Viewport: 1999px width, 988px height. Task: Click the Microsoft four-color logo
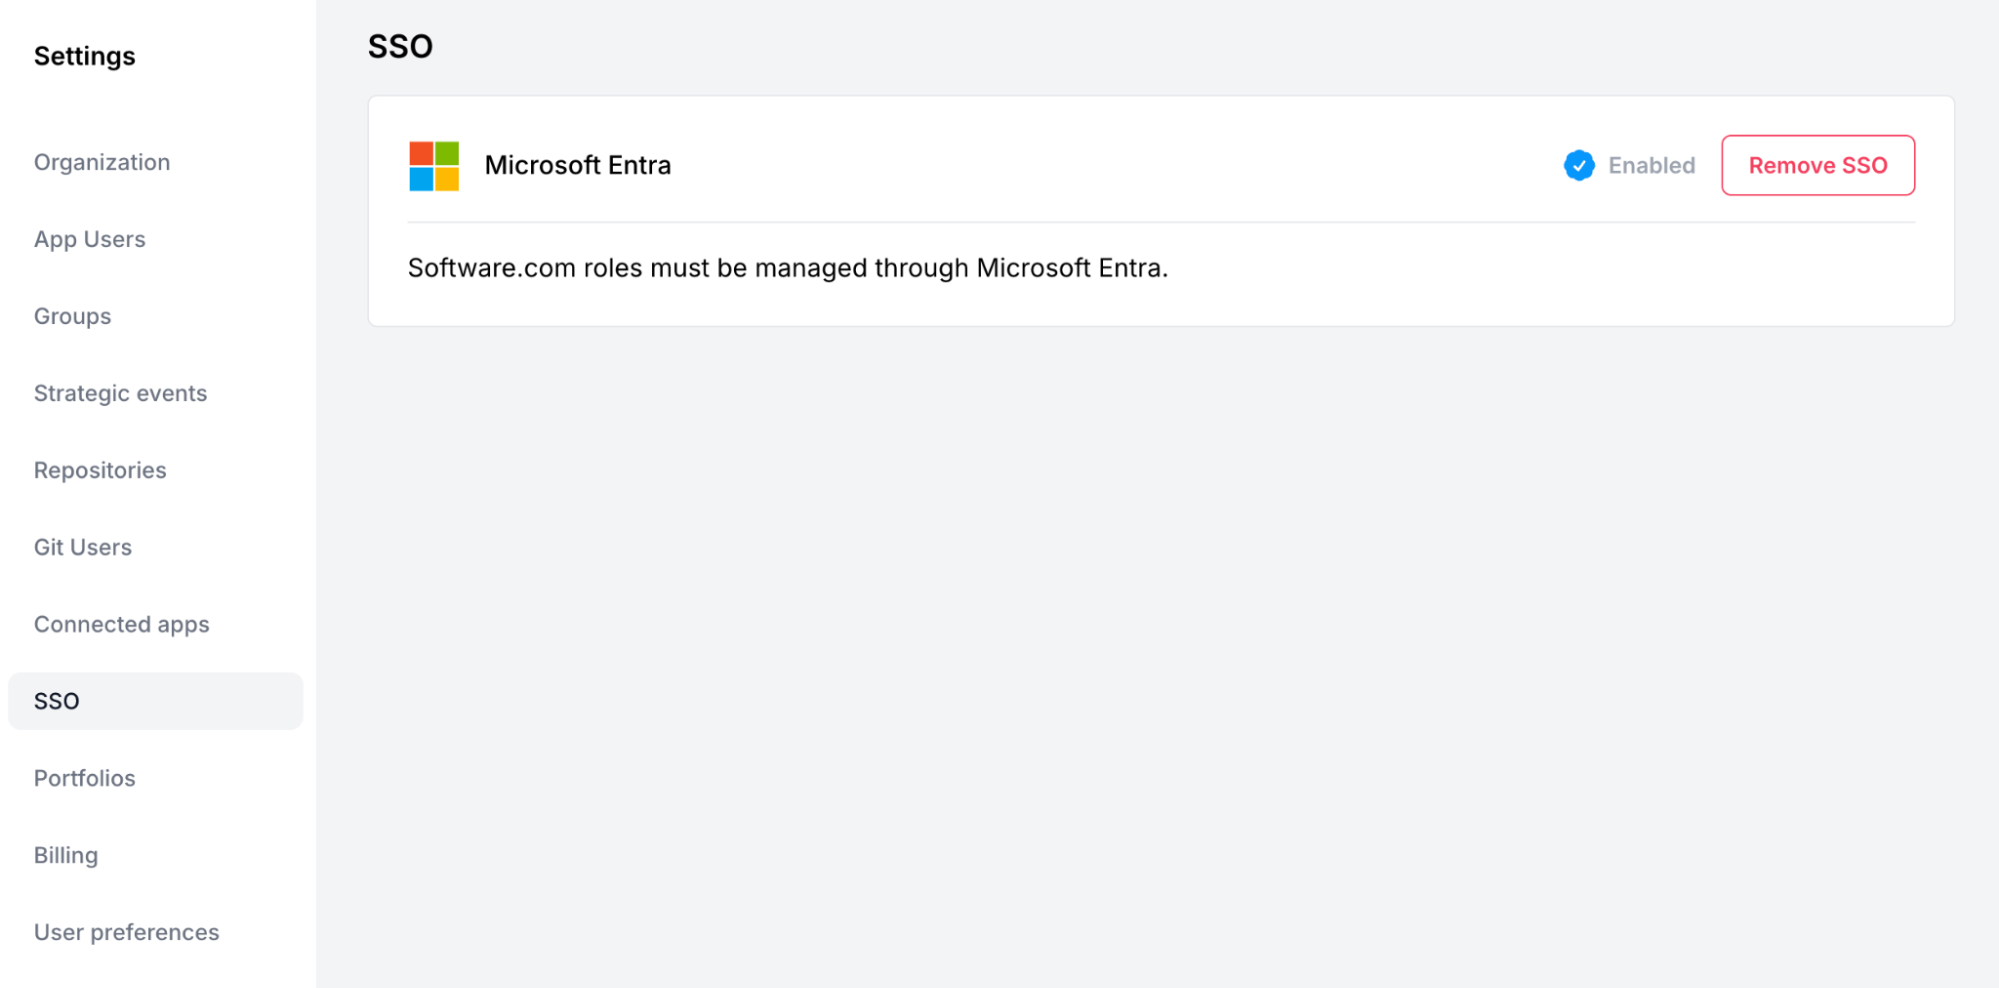click(x=434, y=166)
